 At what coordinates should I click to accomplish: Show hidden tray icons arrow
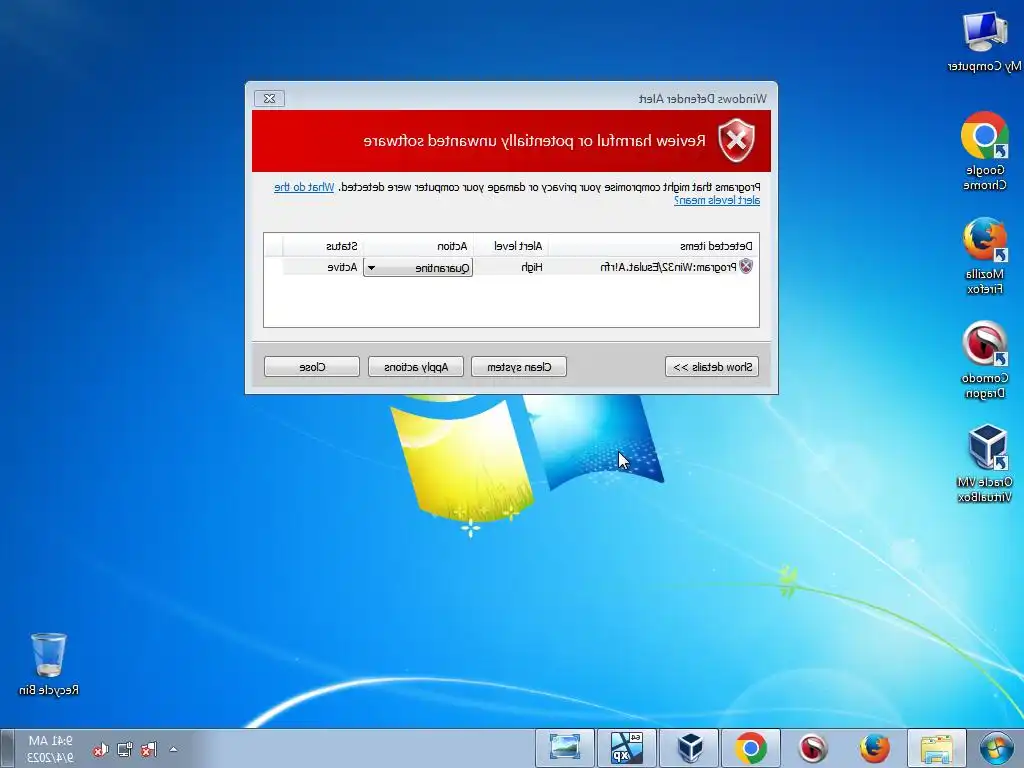(173, 749)
